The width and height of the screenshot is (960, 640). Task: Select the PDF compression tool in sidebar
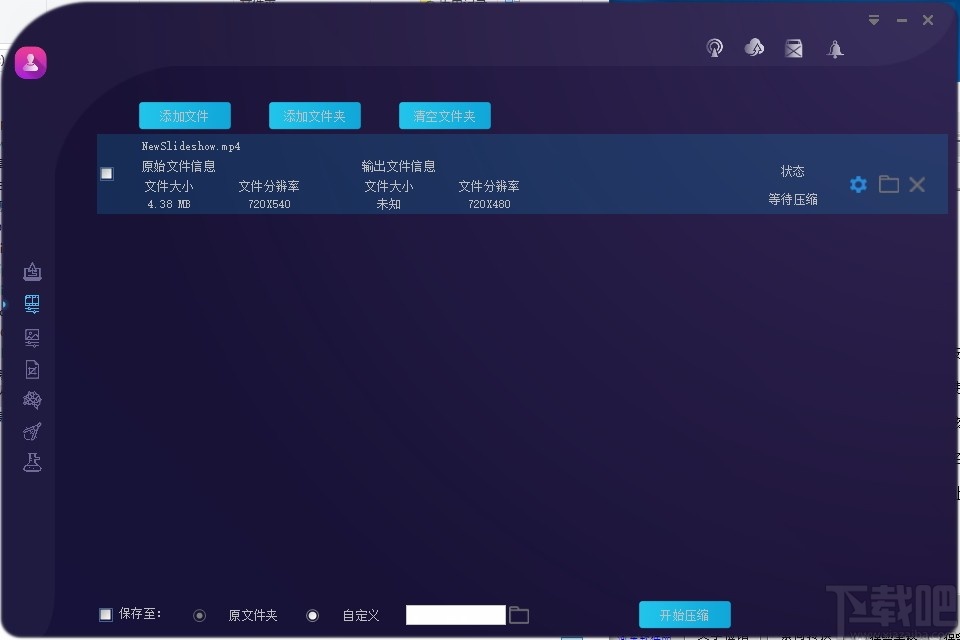31,369
